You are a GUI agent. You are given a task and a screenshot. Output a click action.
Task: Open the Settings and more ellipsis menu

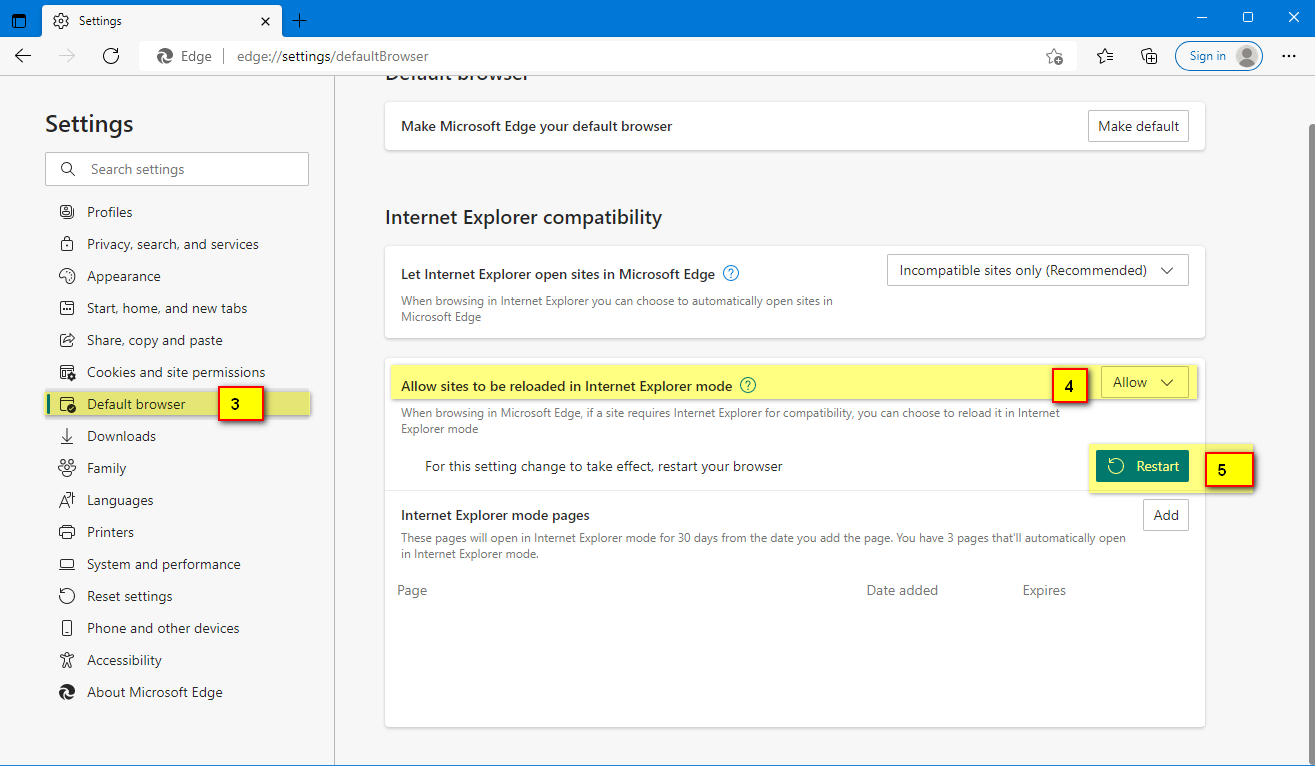1289,56
